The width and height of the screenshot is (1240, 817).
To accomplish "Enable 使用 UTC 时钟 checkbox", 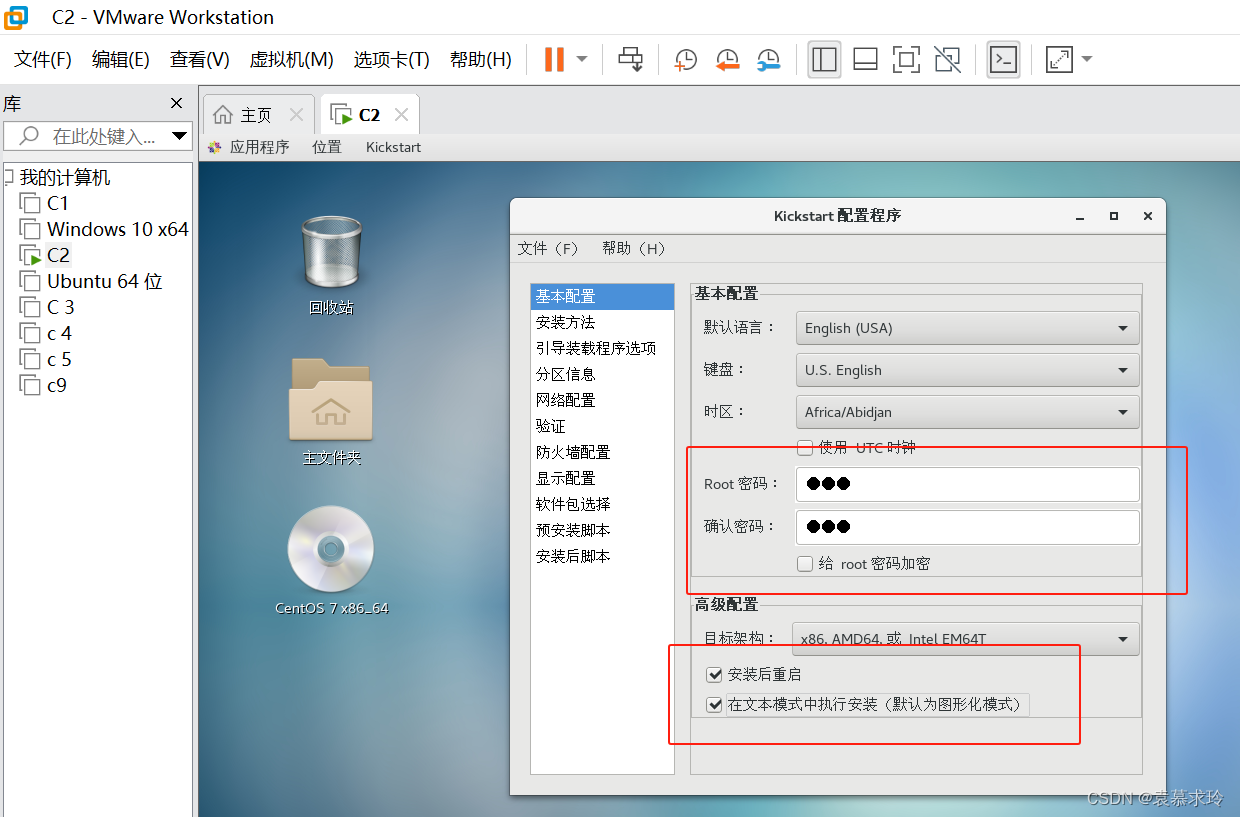I will tap(805, 448).
